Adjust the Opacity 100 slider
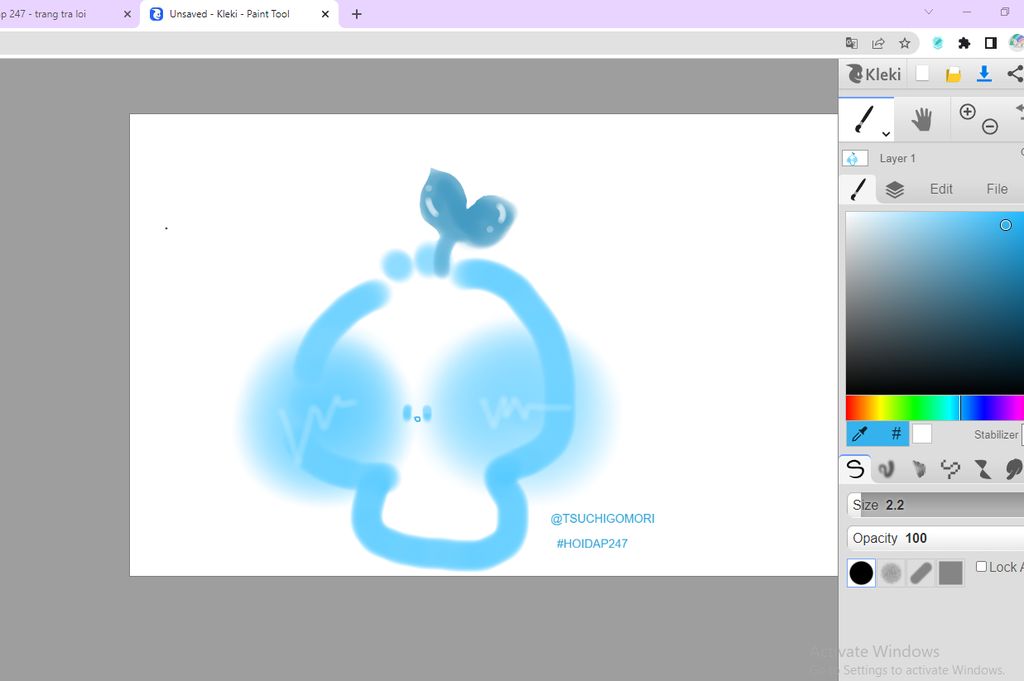This screenshot has width=1024, height=681. 935,538
